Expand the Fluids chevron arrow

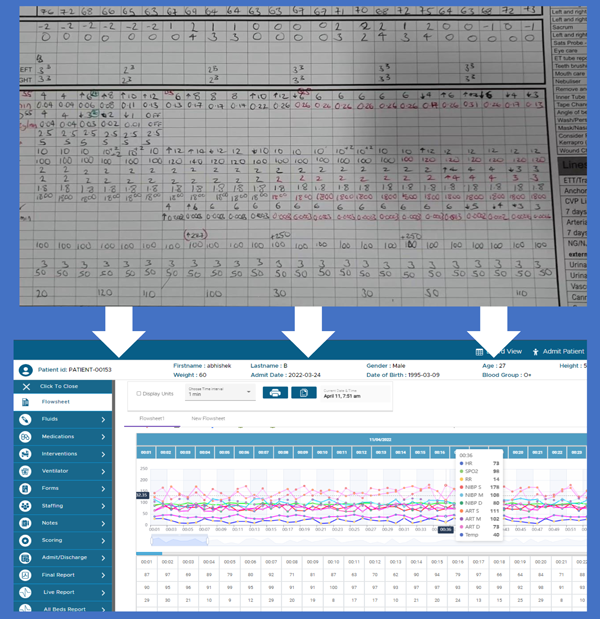tap(103, 420)
